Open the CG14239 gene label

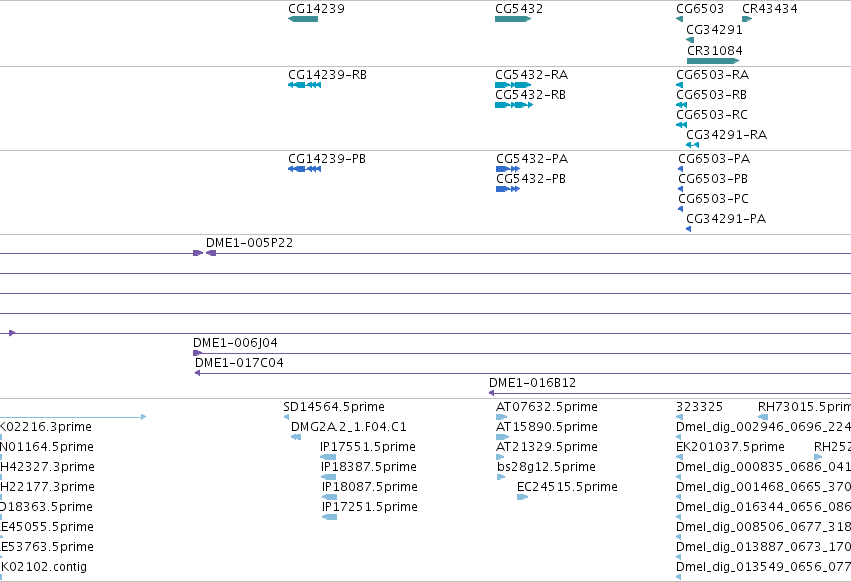[x=316, y=9]
